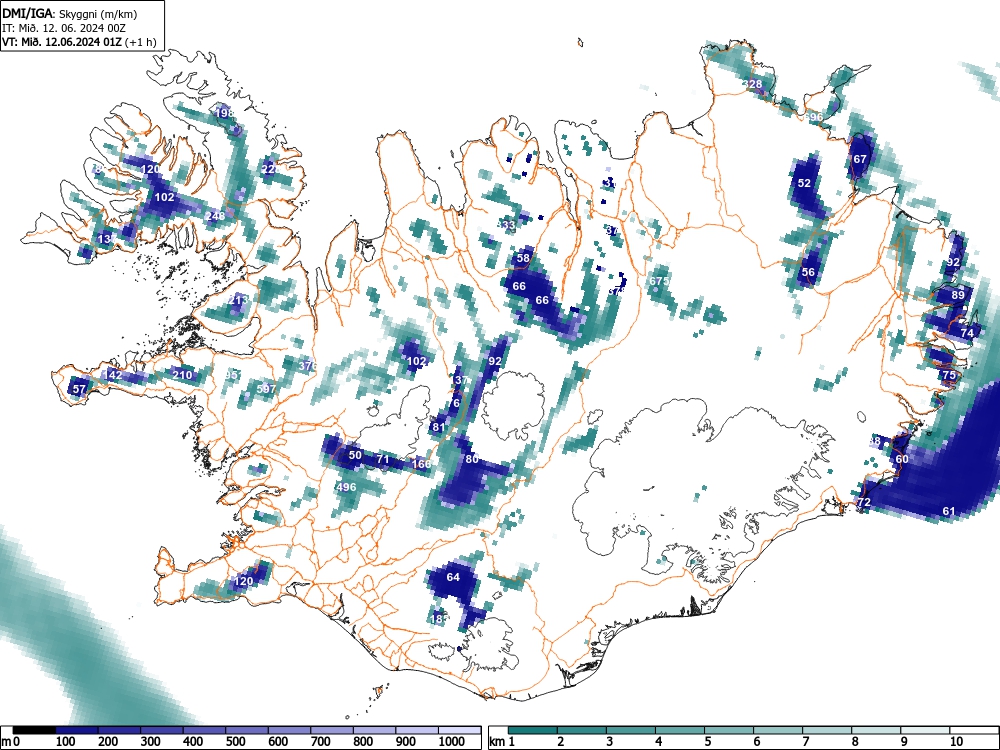
Task: Click the visibility value '71' on the map
Action: click(383, 459)
